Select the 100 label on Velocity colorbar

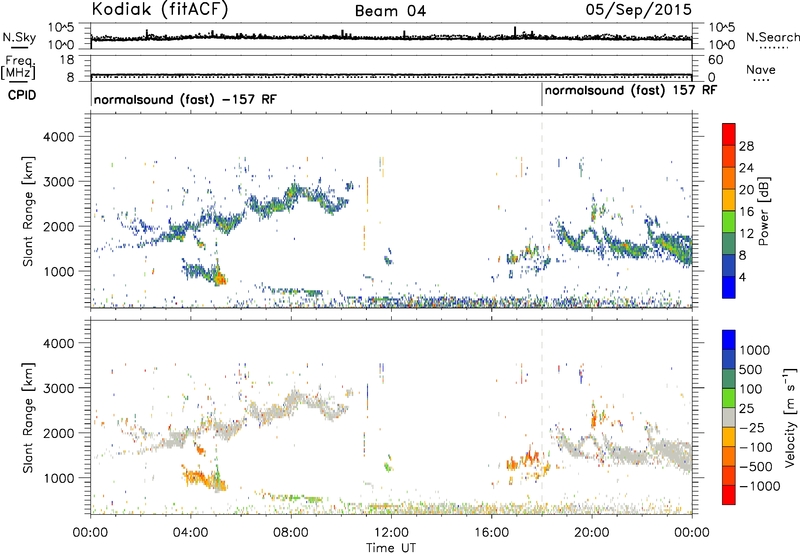(x=751, y=389)
